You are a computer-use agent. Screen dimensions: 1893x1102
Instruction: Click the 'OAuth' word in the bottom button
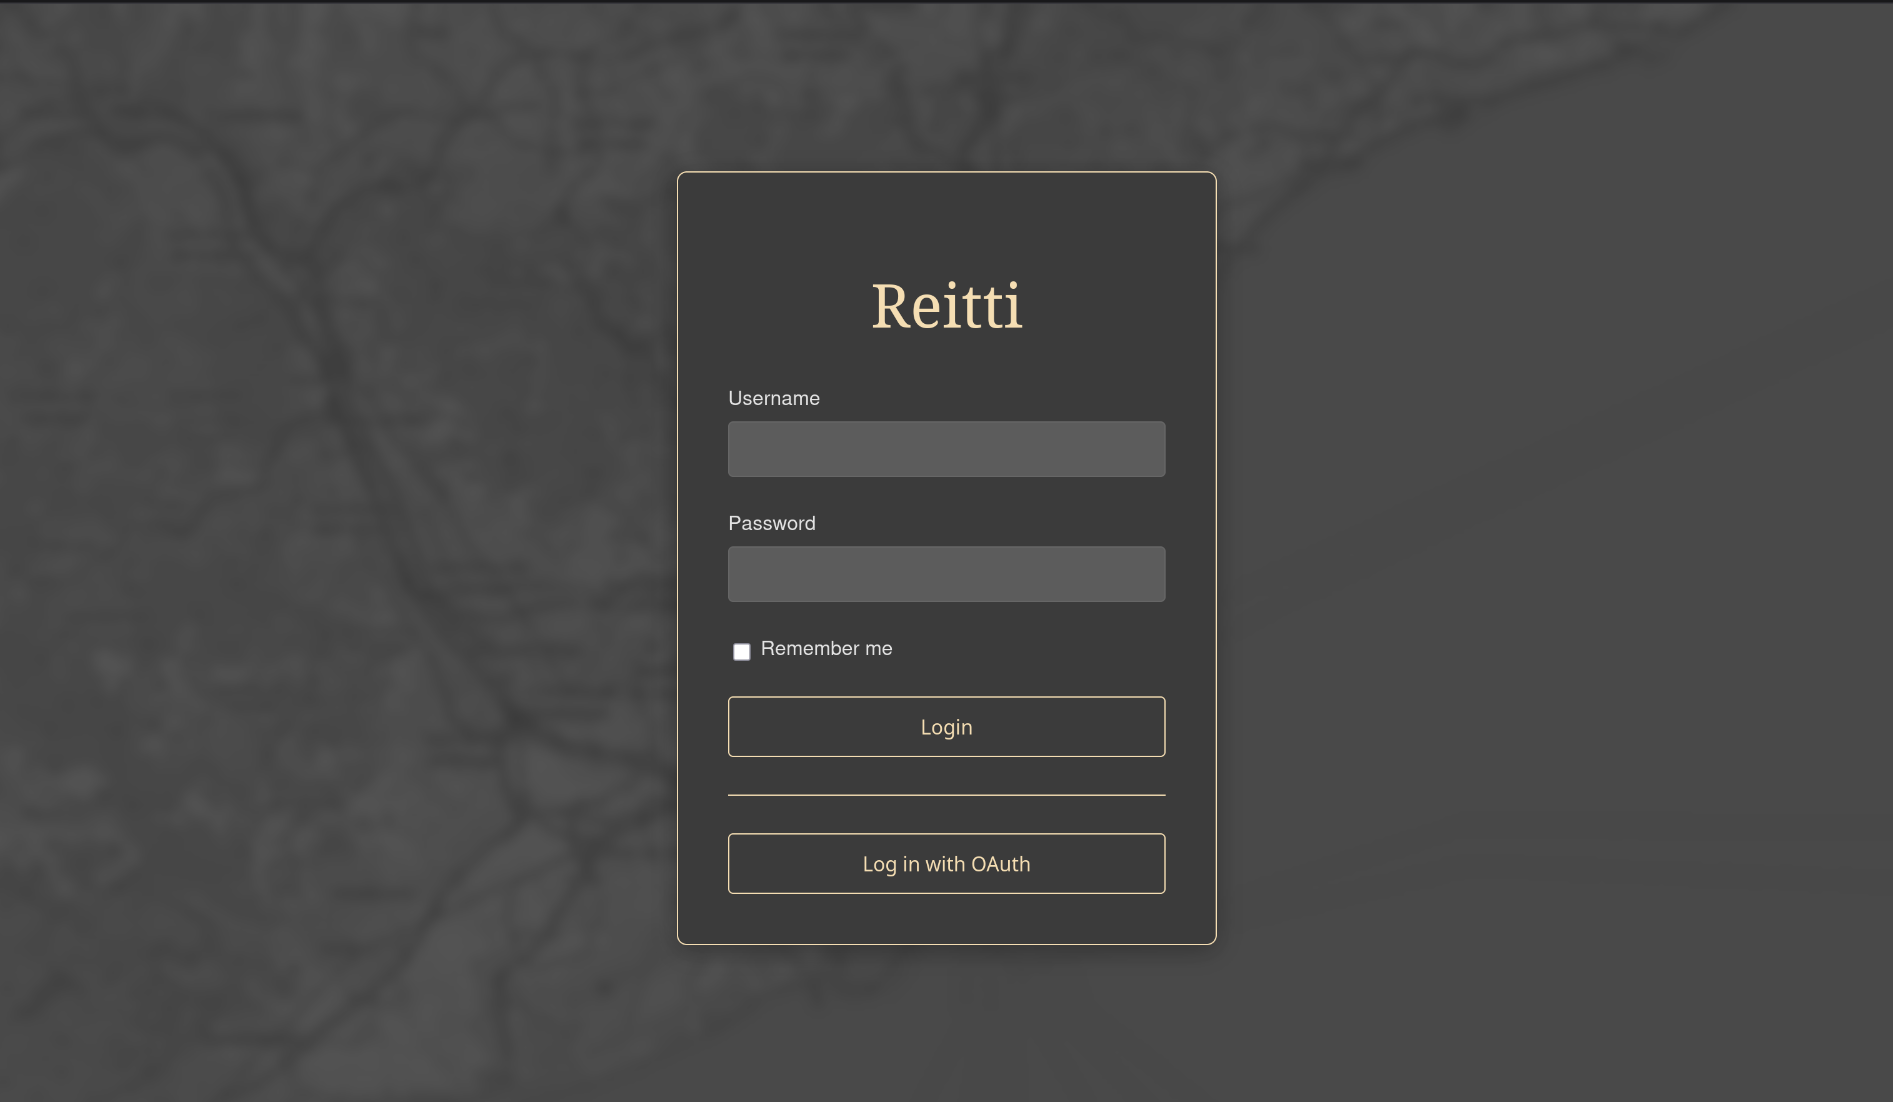(x=1000, y=864)
